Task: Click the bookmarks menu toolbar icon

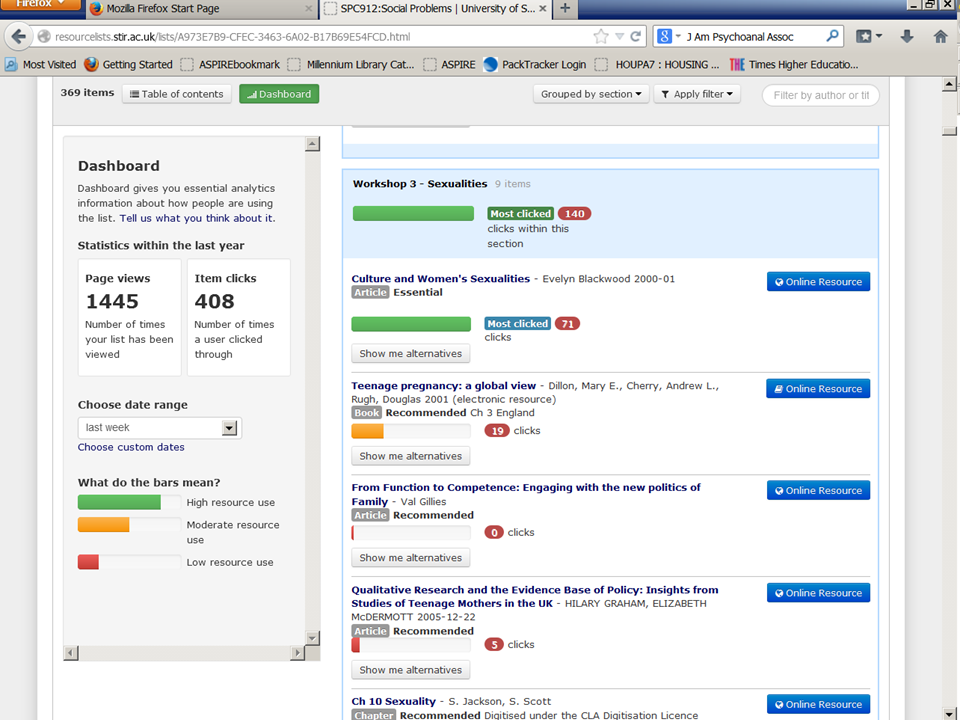Action: [868, 37]
